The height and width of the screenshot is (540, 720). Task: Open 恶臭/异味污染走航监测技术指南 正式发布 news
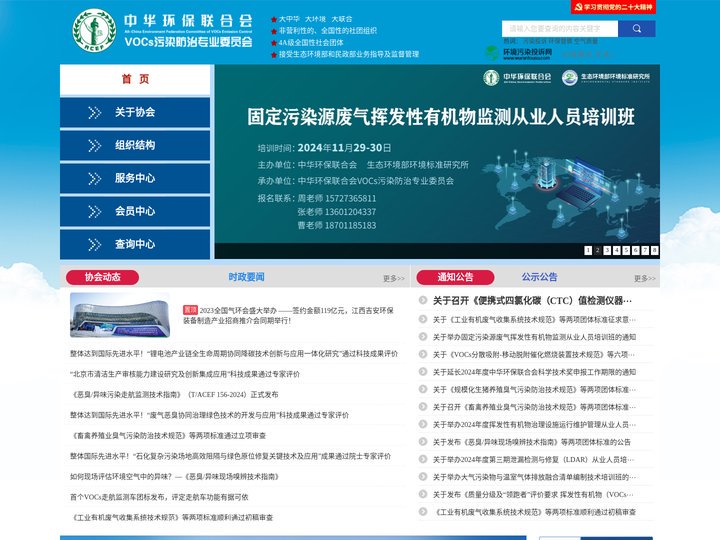point(174,394)
